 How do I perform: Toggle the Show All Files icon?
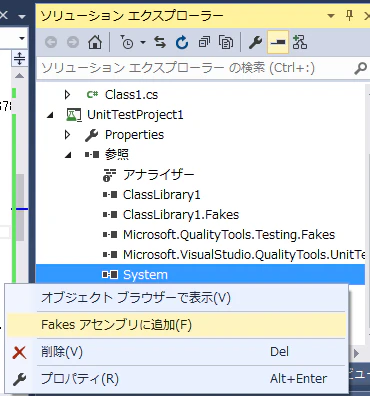pyautogui.click(x=226, y=42)
